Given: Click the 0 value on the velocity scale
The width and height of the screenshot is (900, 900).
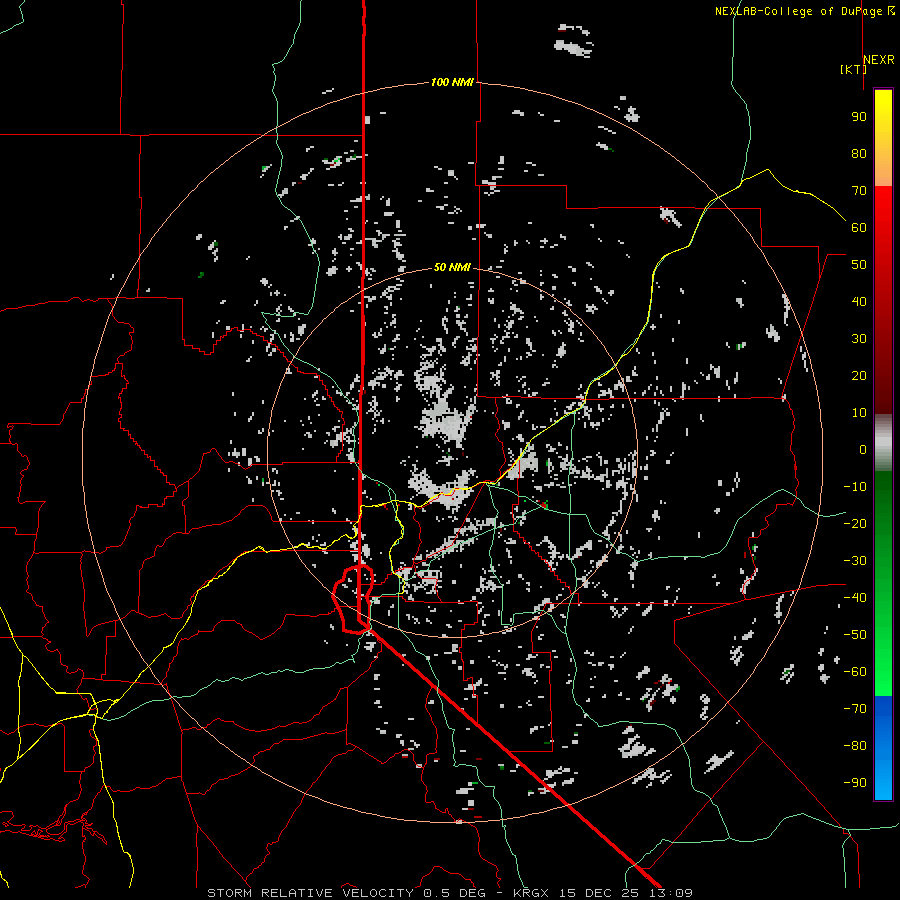Looking at the screenshot, I should [x=863, y=450].
